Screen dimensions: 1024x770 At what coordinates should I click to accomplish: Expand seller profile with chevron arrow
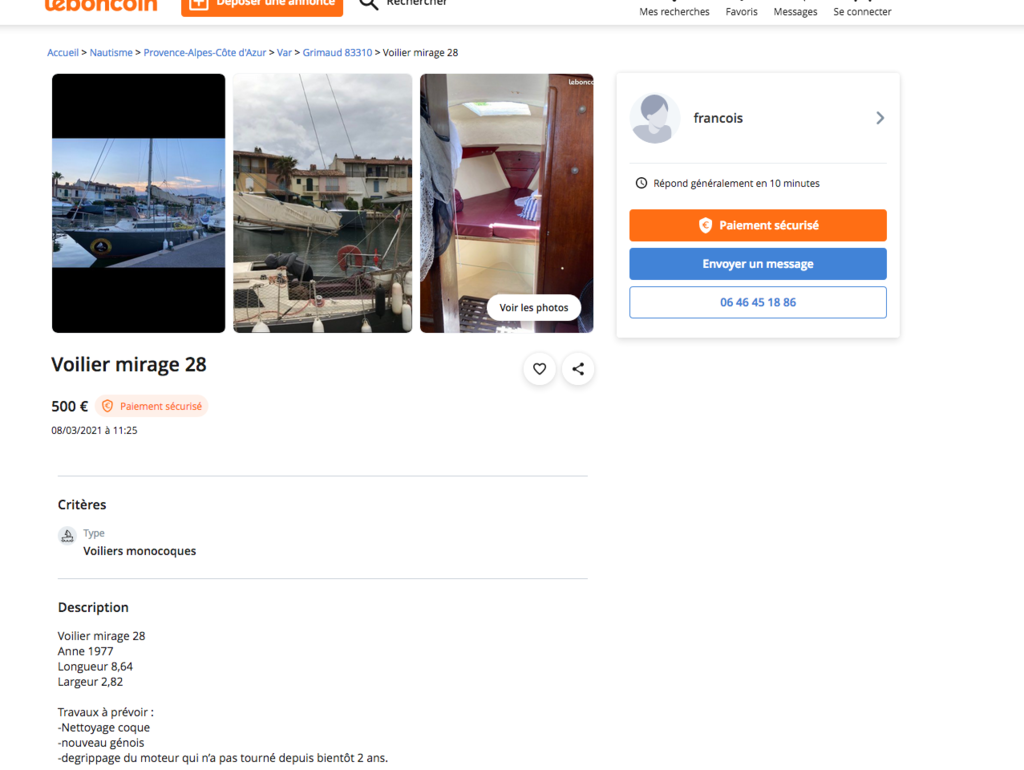pos(880,118)
